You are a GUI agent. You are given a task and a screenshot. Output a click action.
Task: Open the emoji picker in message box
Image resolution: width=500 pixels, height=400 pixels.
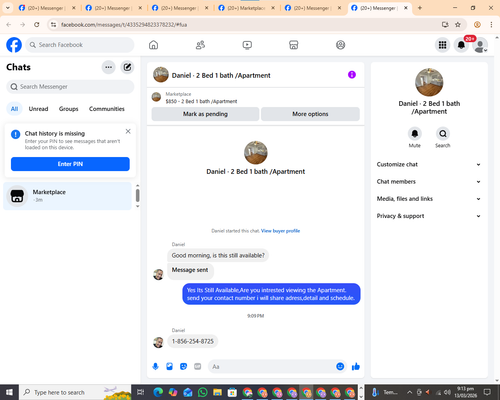coord(340,367)
